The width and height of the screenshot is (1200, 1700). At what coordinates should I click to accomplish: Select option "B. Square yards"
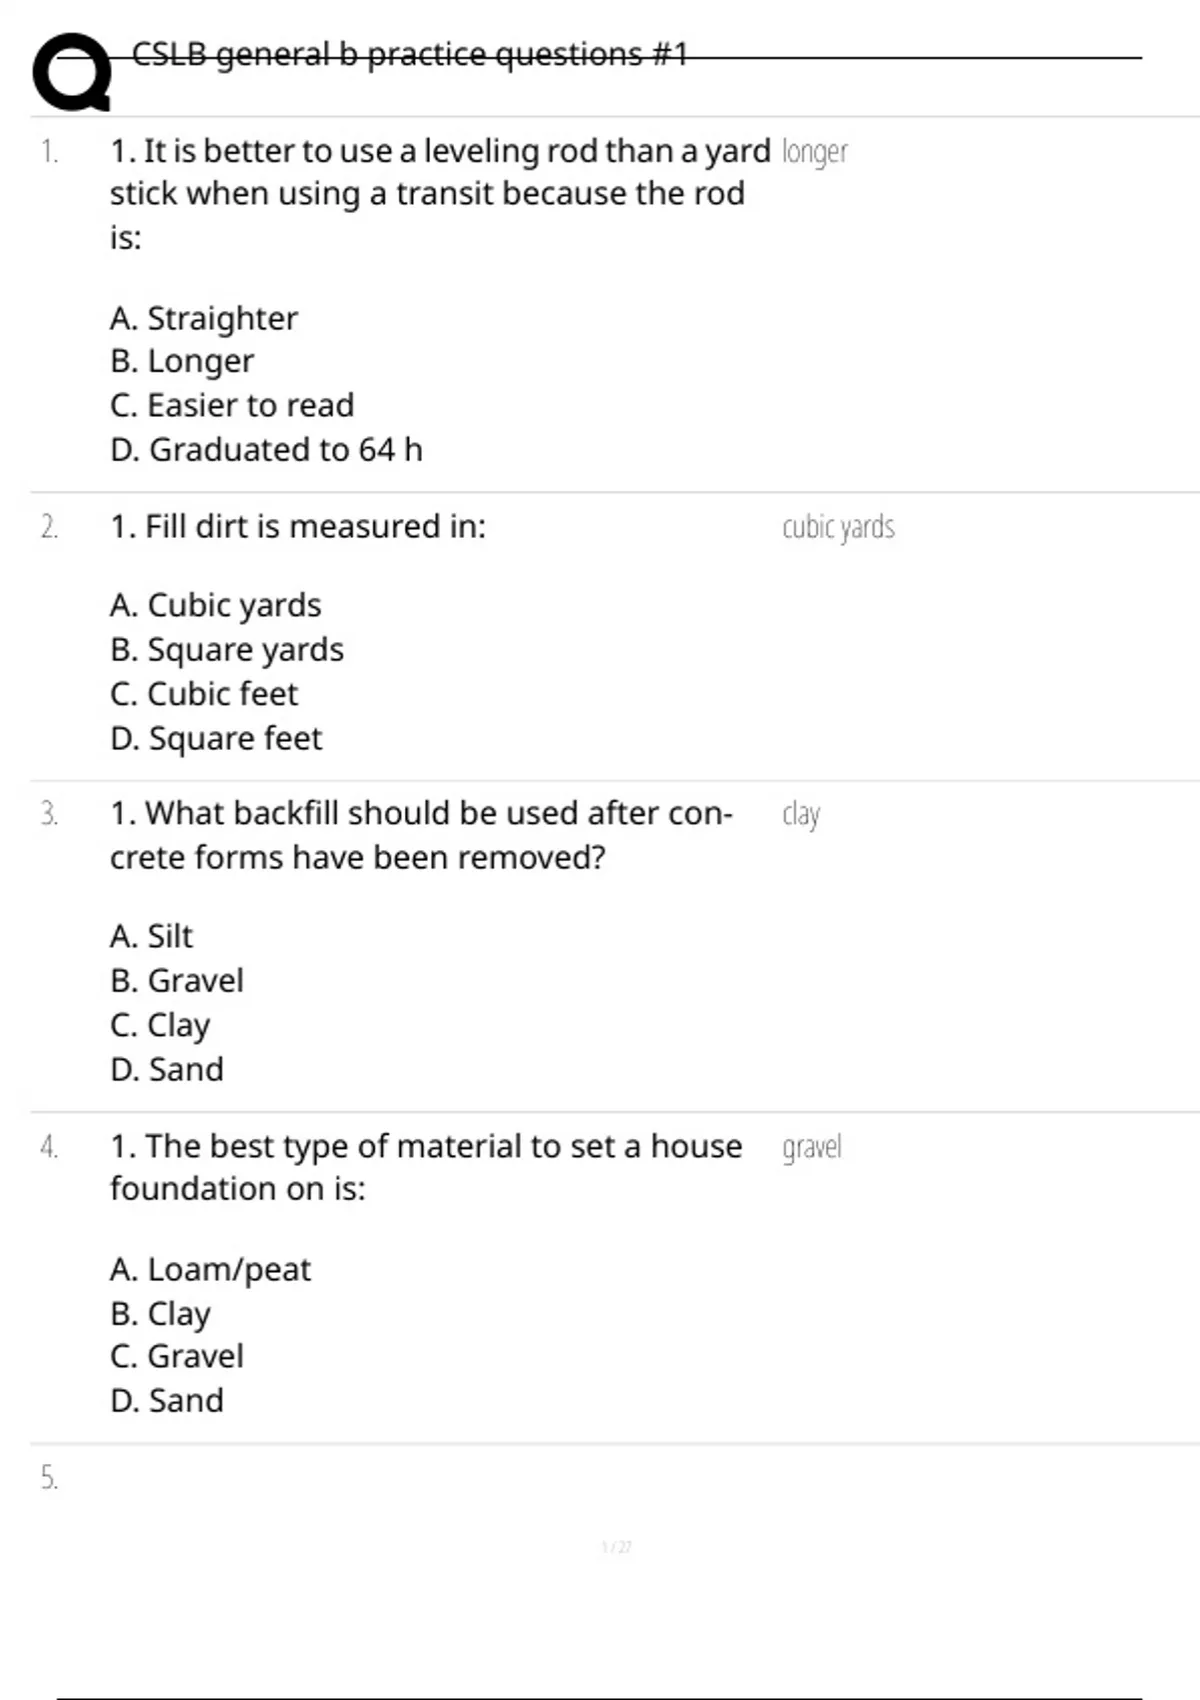(227, 650)
